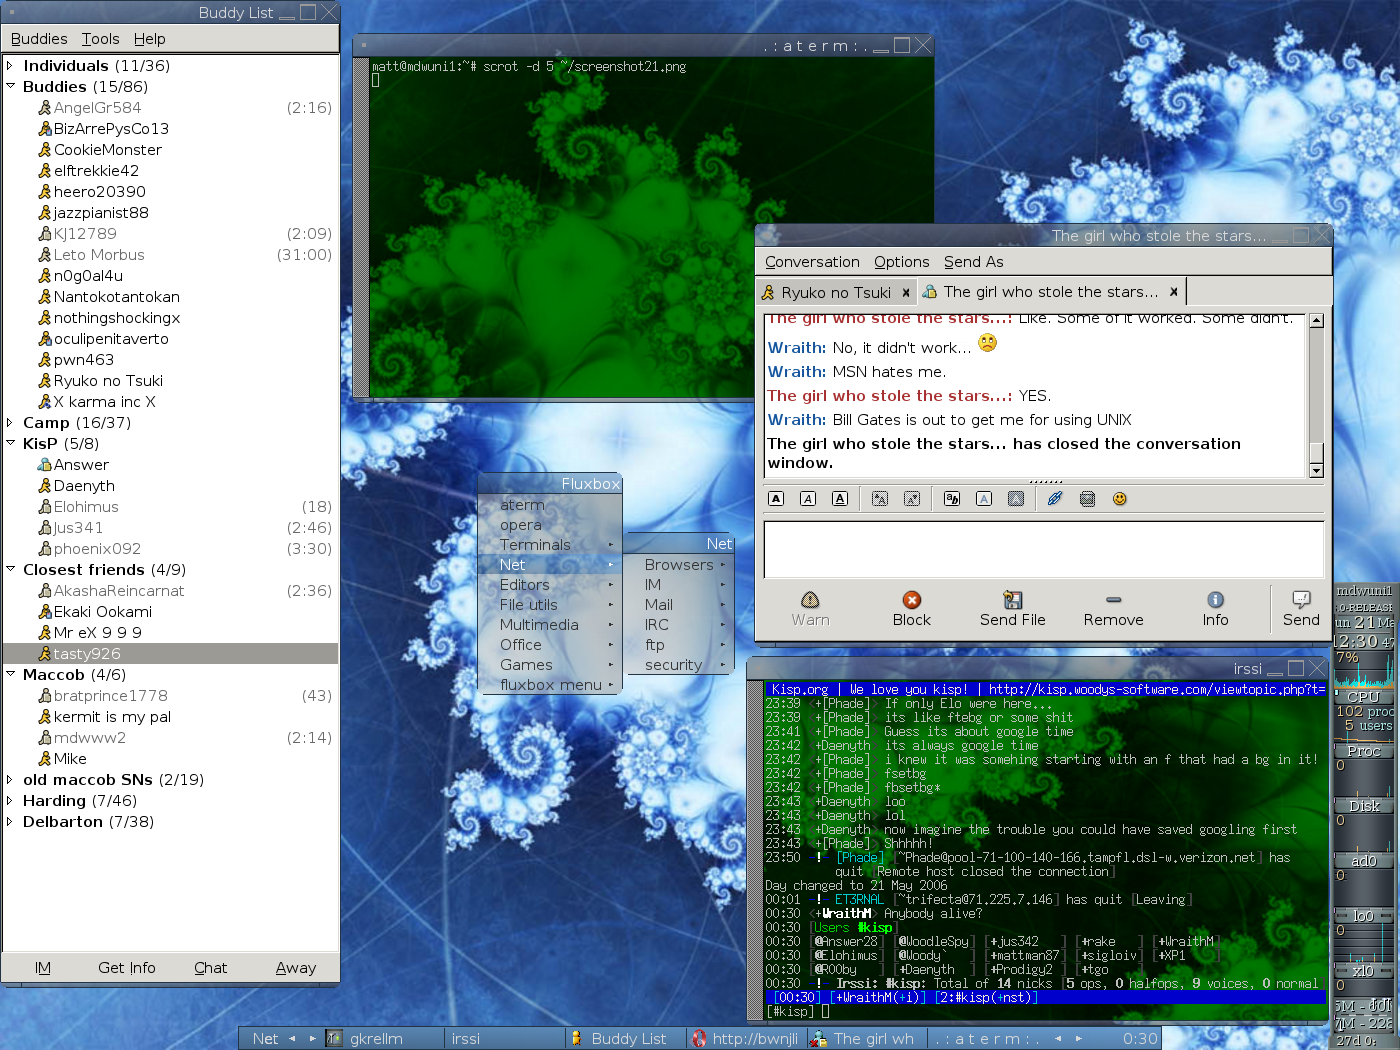1400x1050 pixels.
Task: Click the Send message button
Action: (x=1301, y=608)
